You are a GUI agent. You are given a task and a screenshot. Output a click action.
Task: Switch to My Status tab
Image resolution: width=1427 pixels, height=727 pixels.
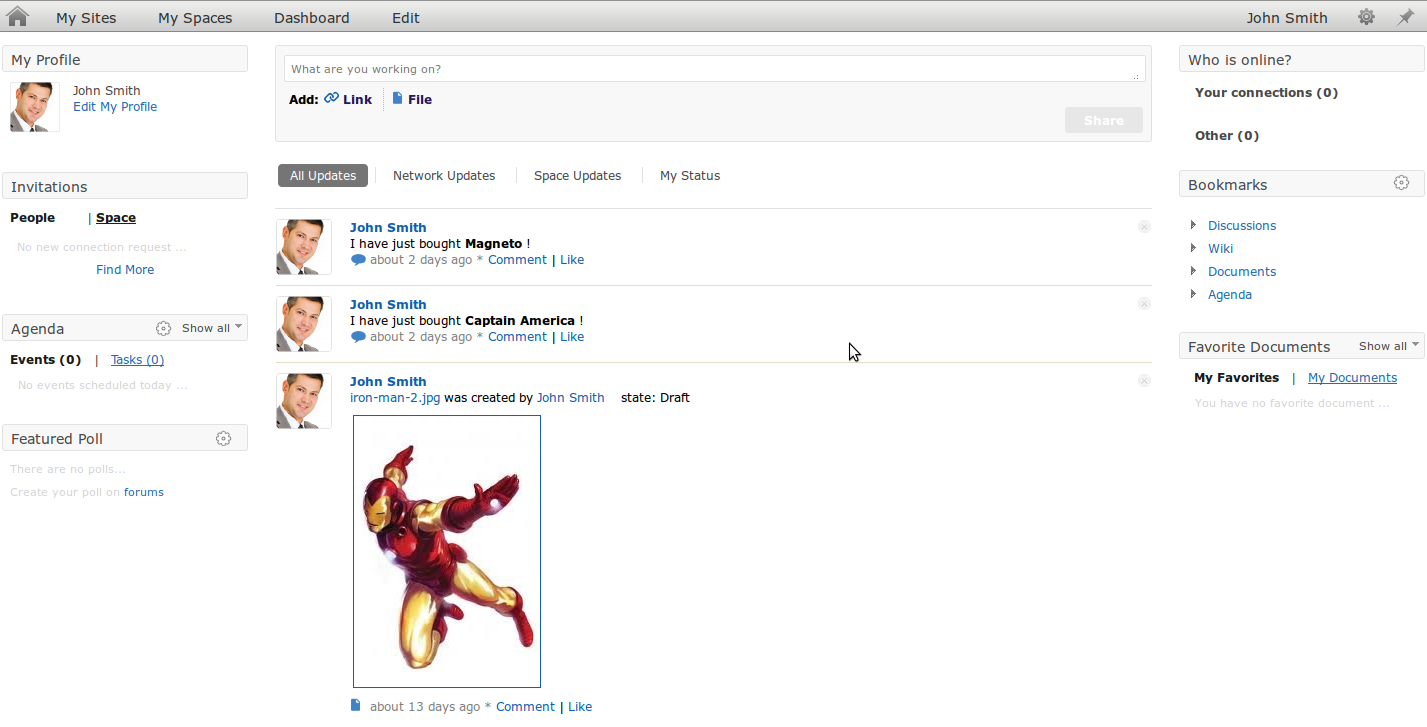tap(690, 175)
